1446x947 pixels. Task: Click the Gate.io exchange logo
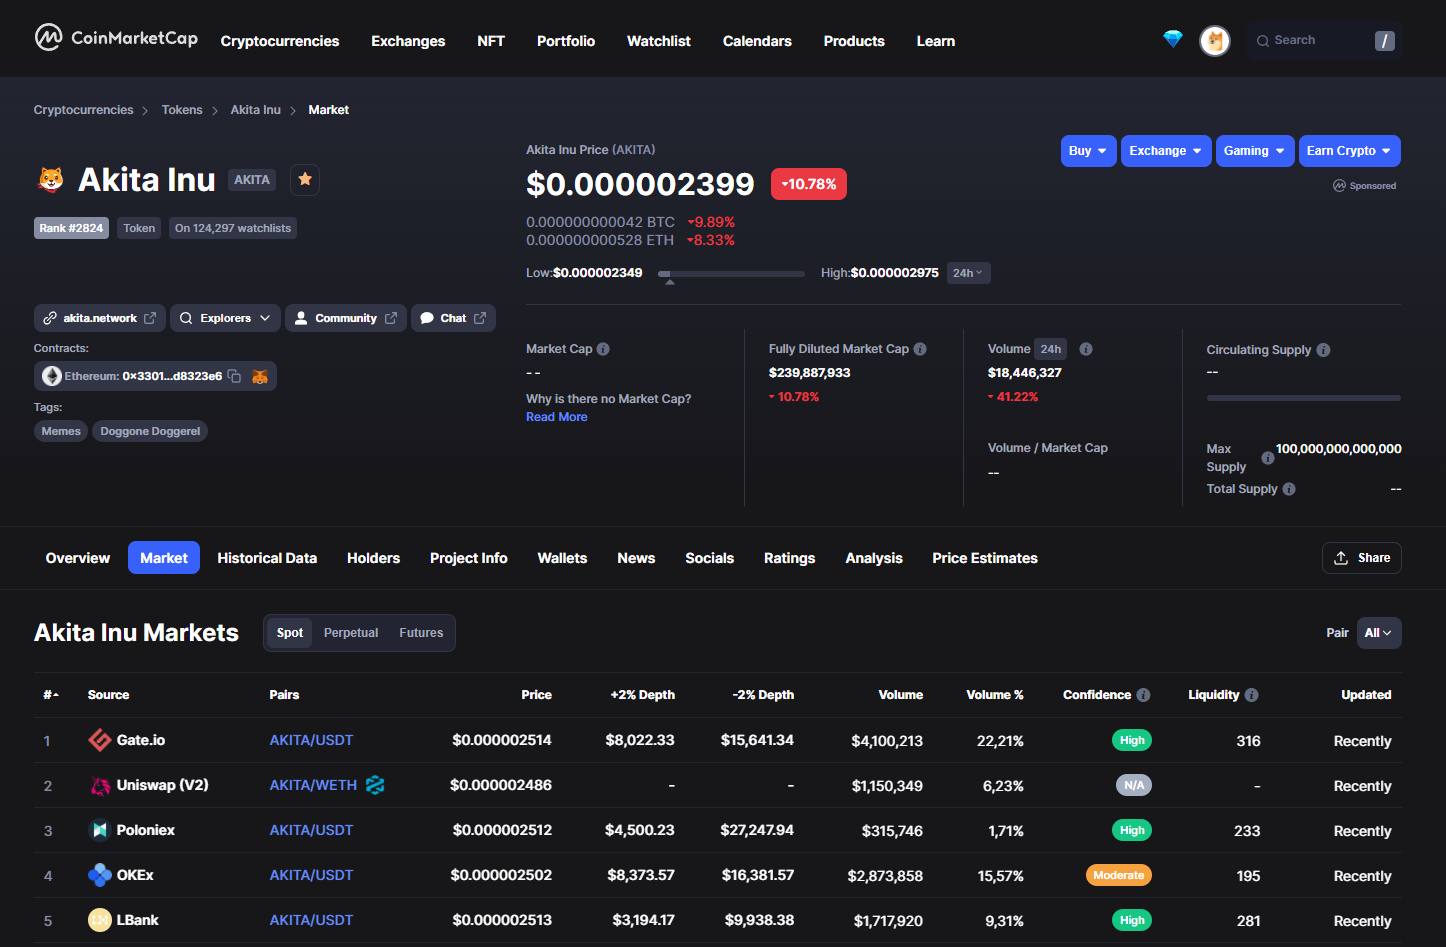[100, 740]
